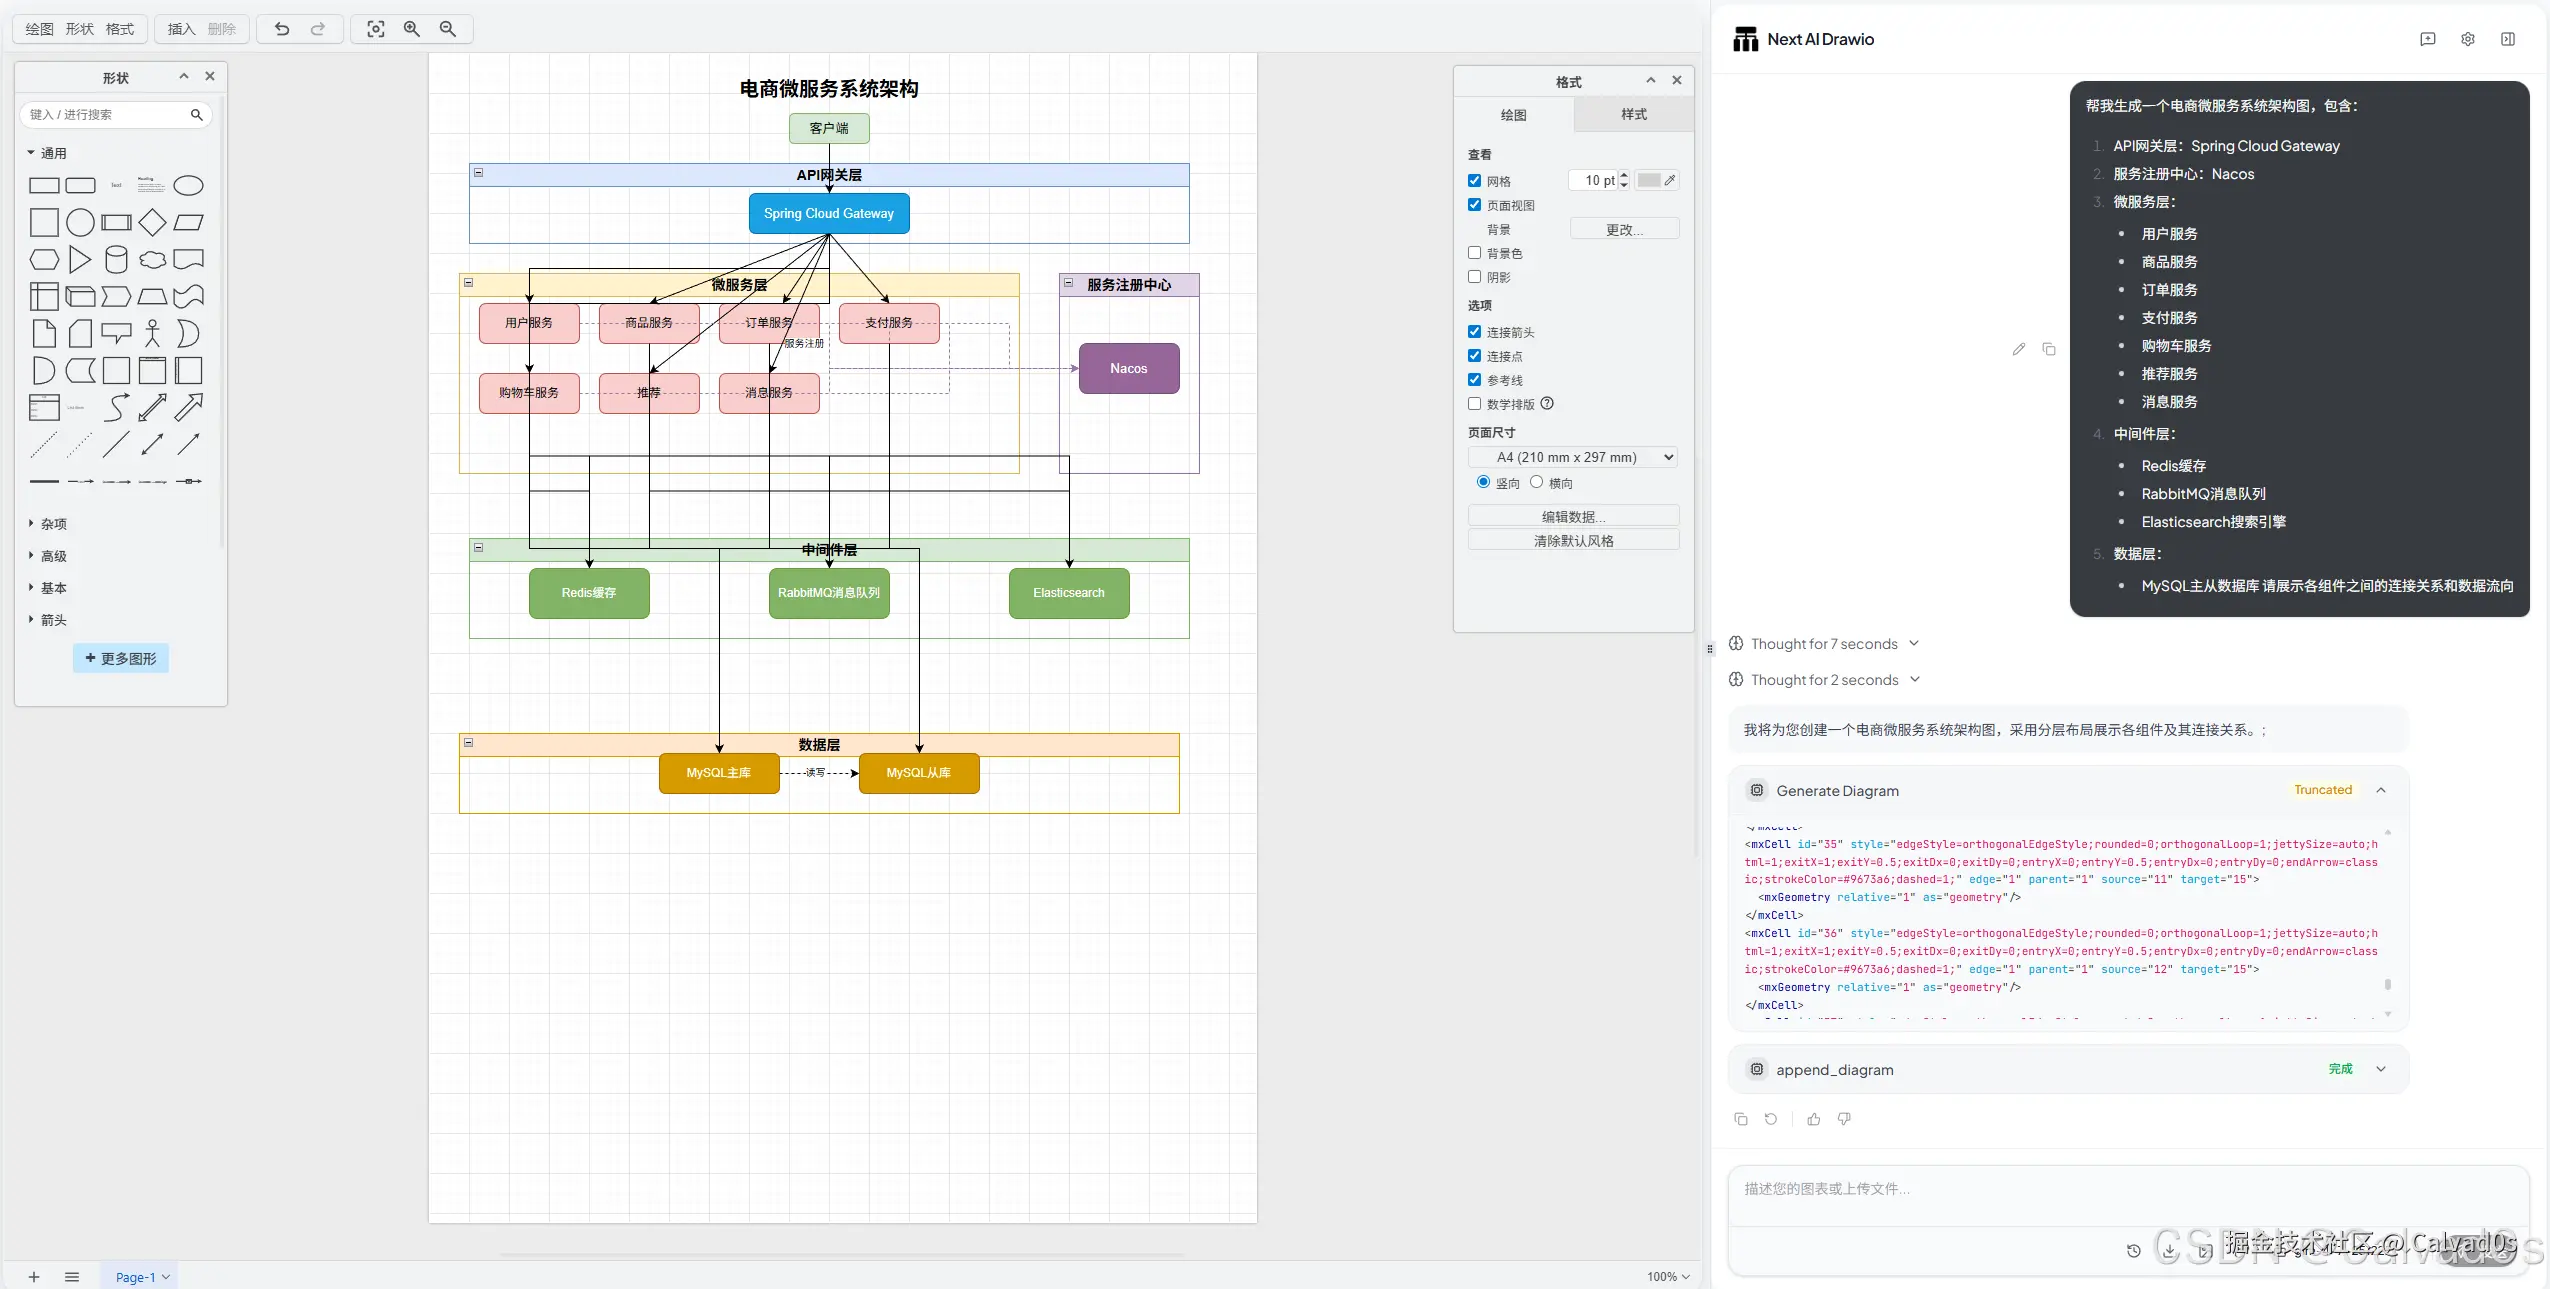Viewport: 2550px width, 1289px height.
Task: Click the grid color swatch
Action: click(1649, 180)
